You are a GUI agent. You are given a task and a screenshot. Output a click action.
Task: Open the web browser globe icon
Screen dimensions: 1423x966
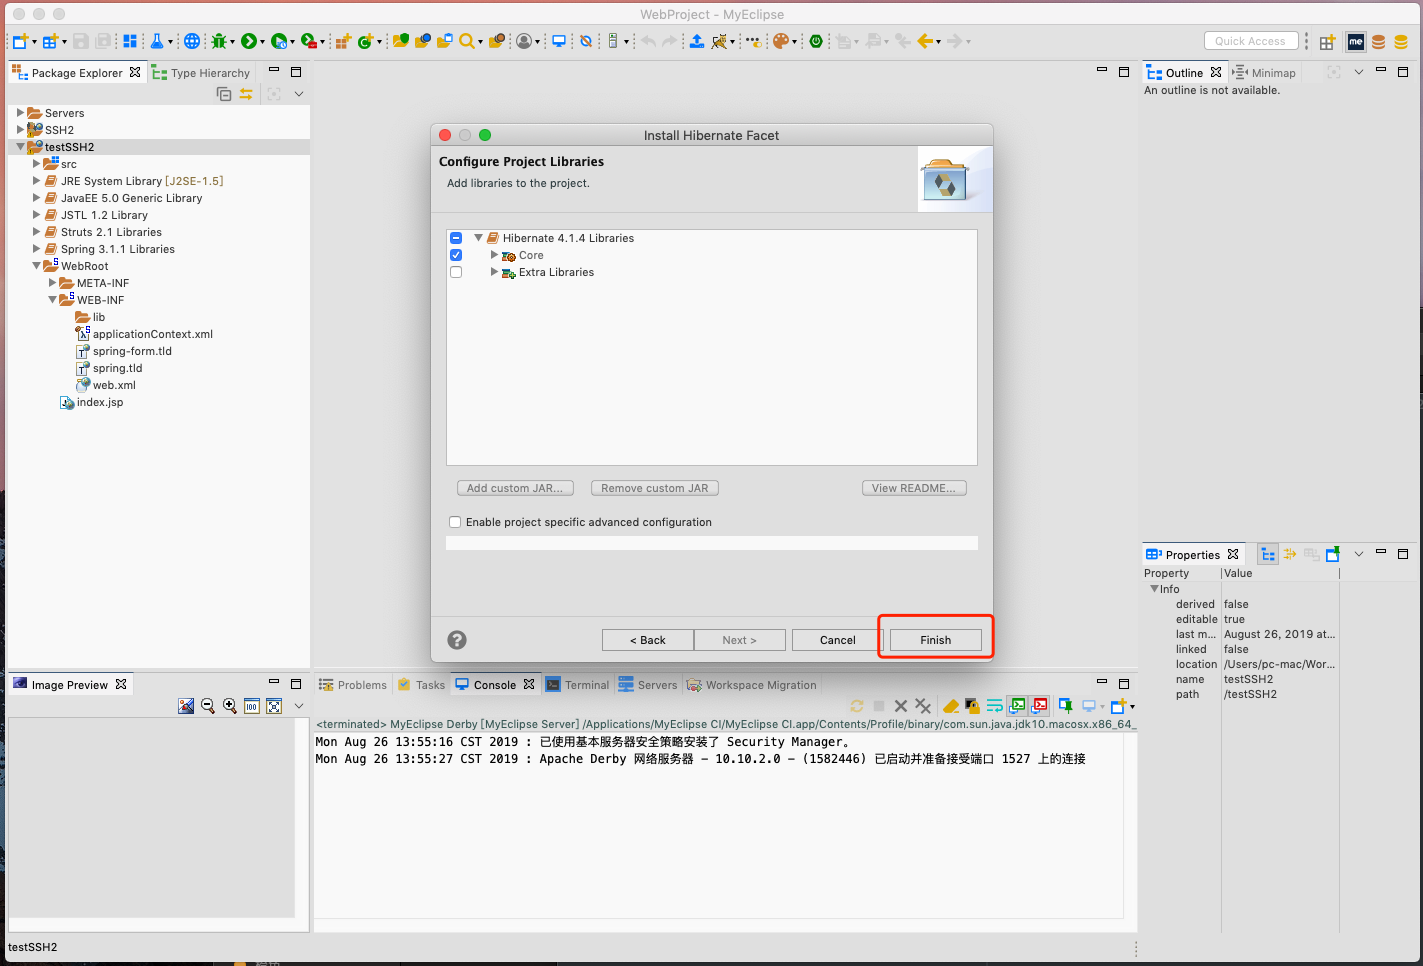click(192, 41)
